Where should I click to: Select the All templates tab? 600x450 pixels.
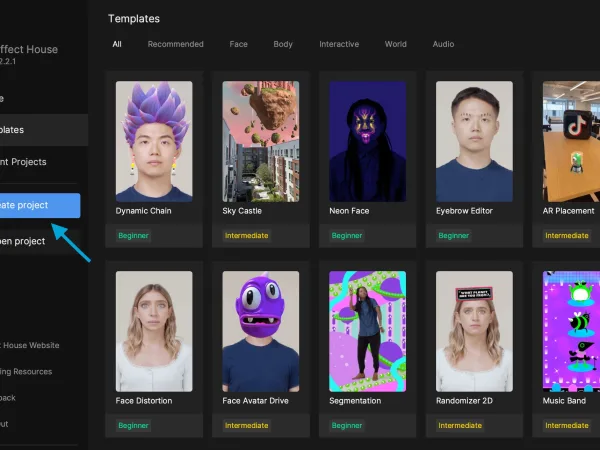pyautogui.click(x=117, y=44)
